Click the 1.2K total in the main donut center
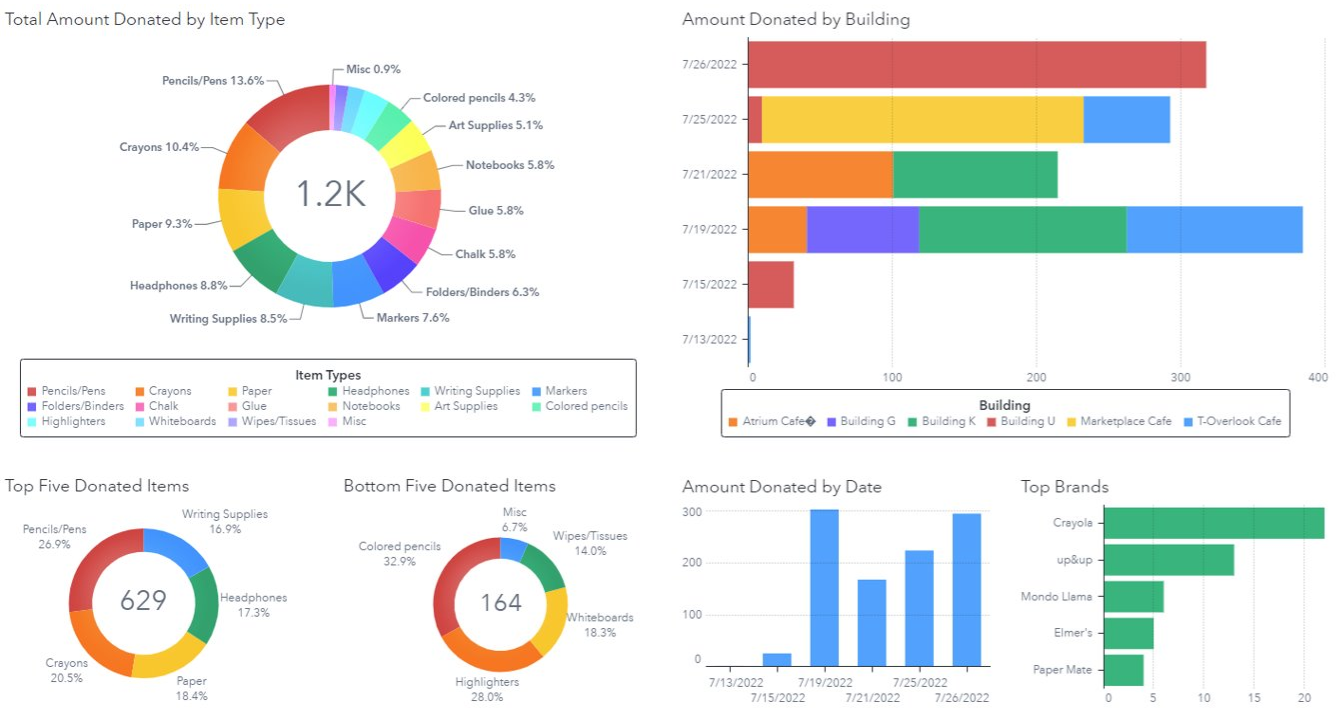This screenshot has width=1343, height=714. (x=331, y=194)
